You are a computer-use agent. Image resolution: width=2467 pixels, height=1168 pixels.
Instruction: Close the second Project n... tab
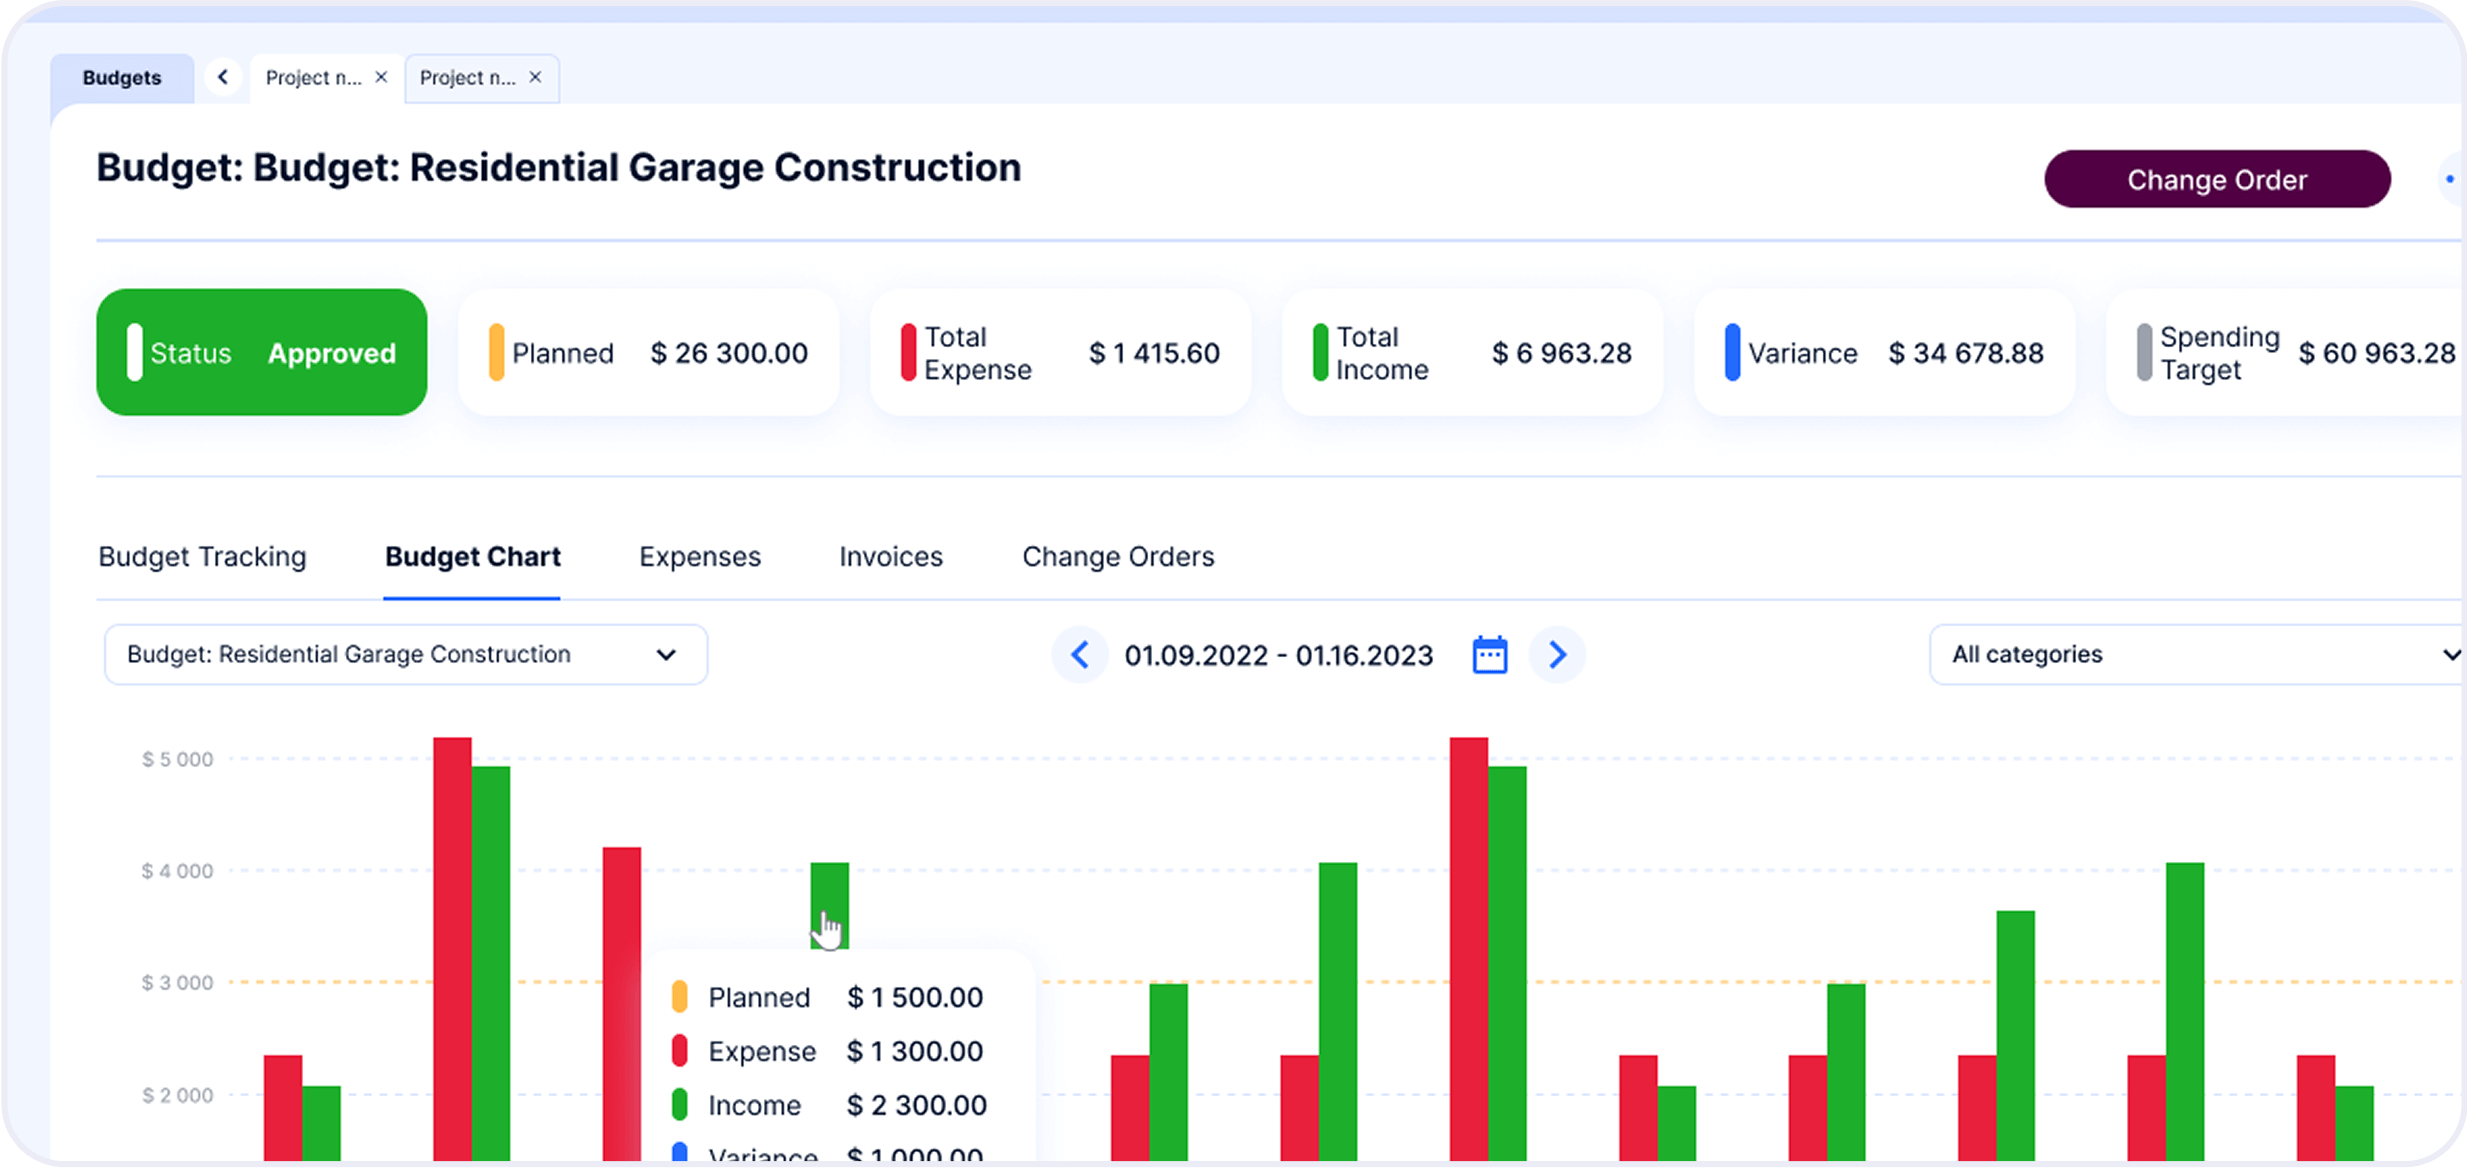coord(535,77)
